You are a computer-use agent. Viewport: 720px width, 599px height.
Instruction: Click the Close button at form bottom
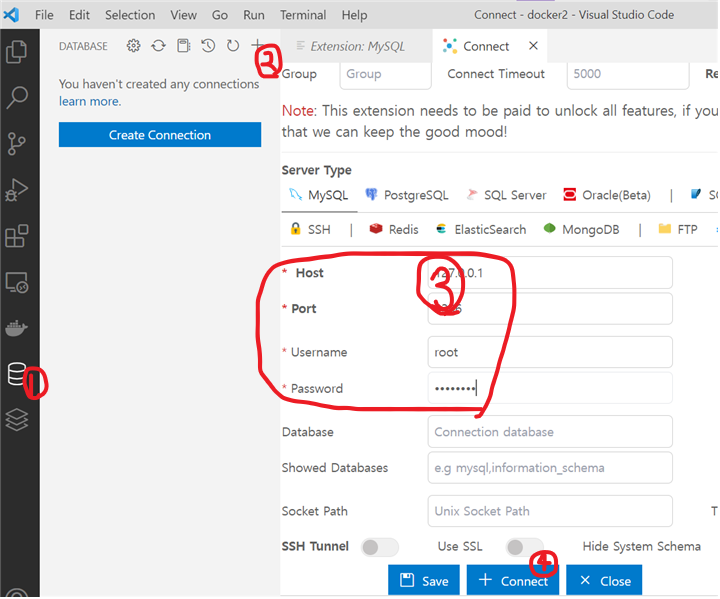click(604, 581)
